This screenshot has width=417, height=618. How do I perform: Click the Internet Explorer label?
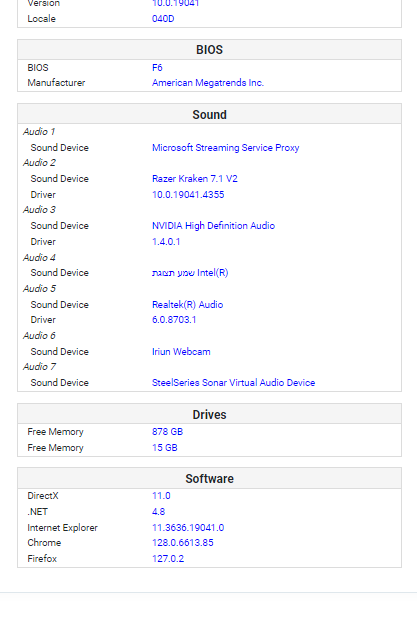click(62, 528)
